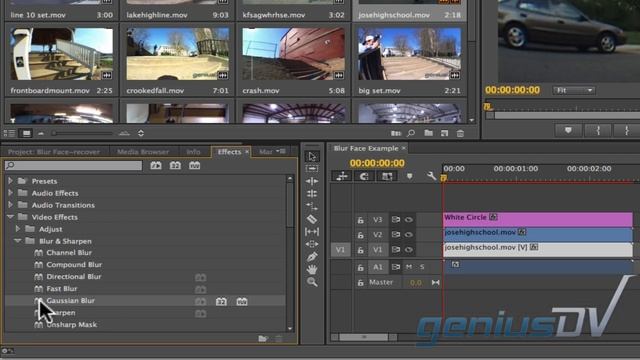The height and width of the screenshot is (360, 640).
Task: Select the White Circle clip on V3
Action: 538,219
